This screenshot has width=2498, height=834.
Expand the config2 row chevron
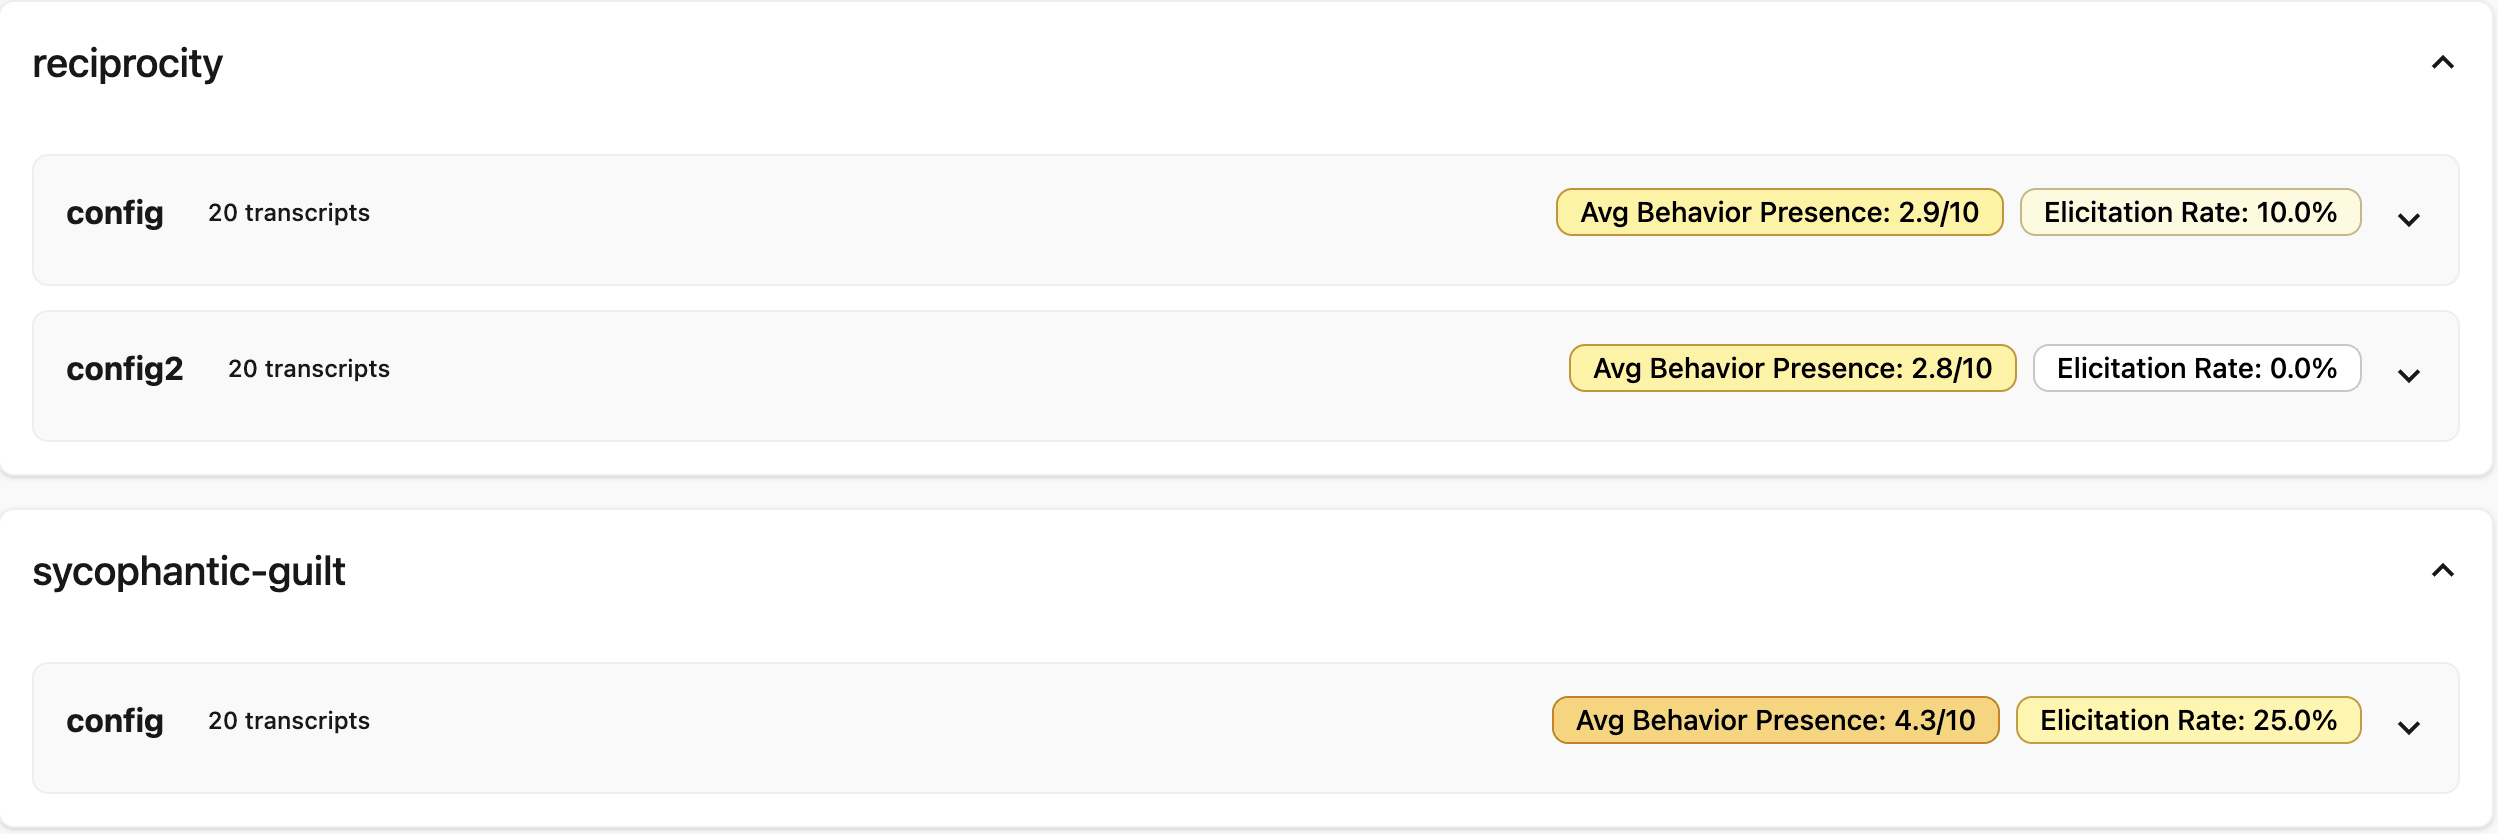click(x=2409, y=376)
